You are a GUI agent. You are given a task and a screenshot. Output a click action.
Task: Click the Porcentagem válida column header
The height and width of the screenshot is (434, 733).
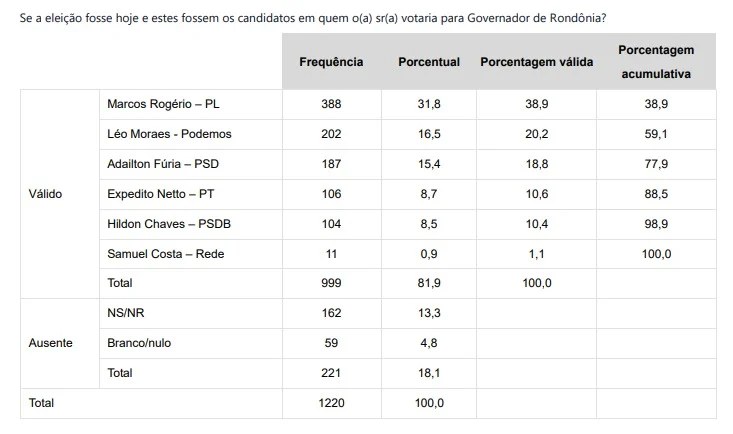point(536,62)
